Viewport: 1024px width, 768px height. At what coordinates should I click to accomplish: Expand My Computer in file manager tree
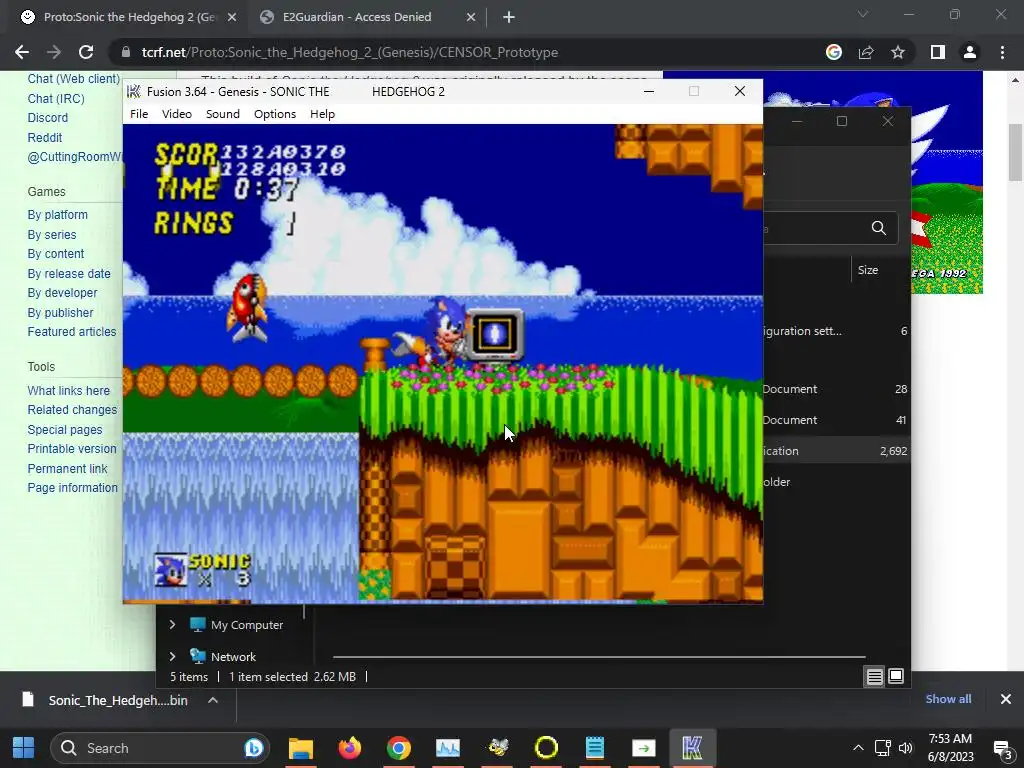(x=172, y=624)
